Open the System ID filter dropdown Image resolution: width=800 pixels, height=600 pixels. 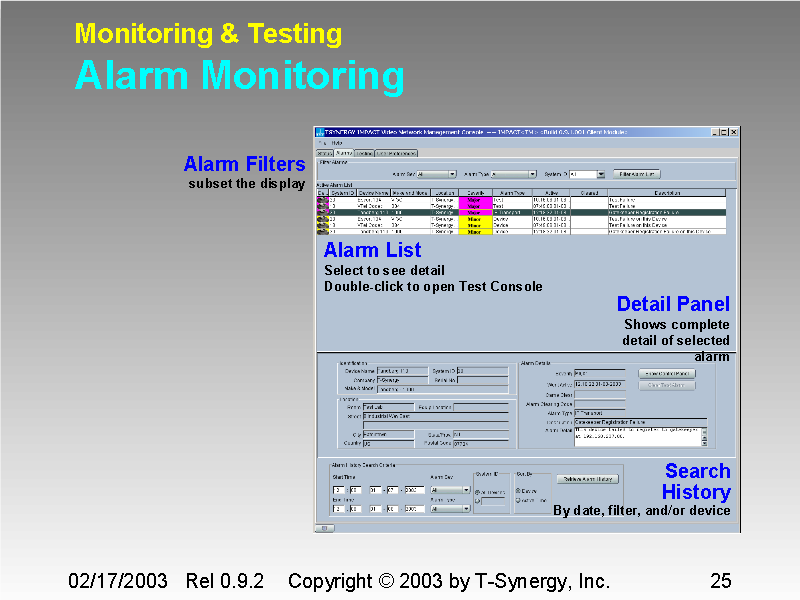(x=602, y=175)
